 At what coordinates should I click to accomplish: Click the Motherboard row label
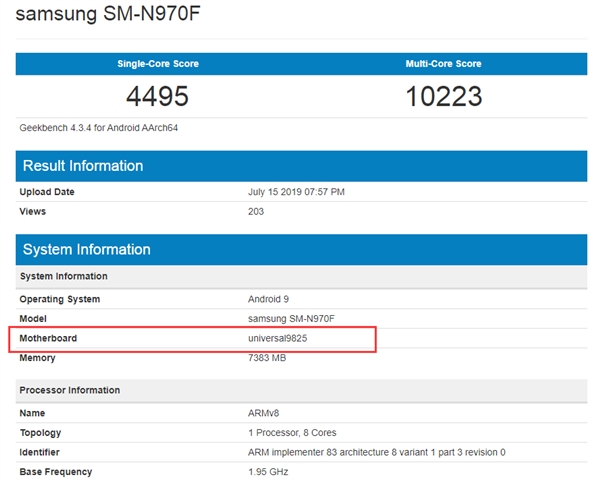48,338
